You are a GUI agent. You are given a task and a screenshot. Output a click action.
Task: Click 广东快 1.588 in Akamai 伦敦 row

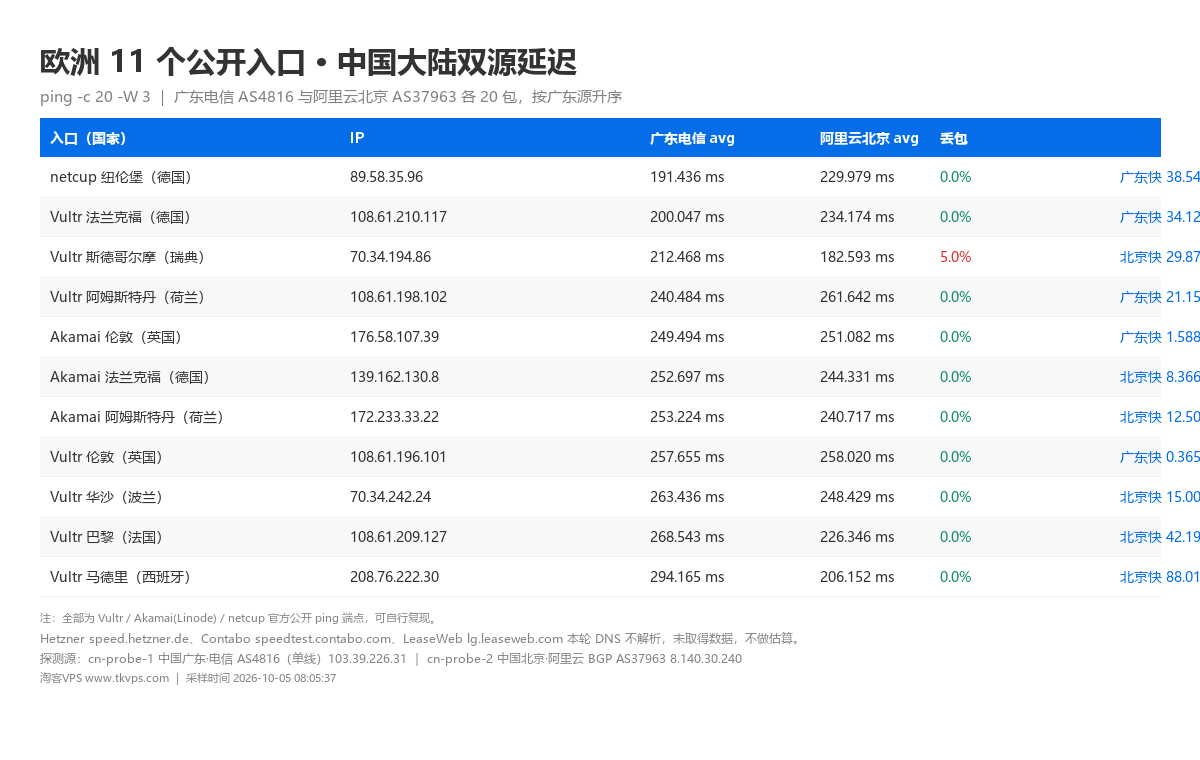(1160, 337)
